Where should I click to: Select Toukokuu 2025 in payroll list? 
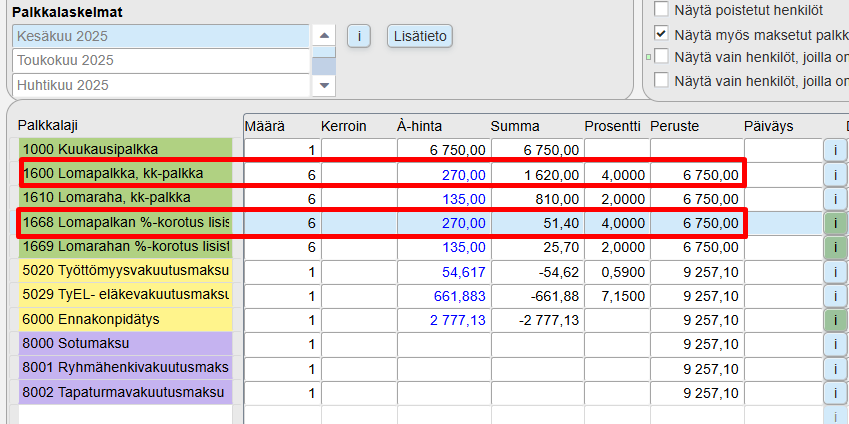point(160,60)
